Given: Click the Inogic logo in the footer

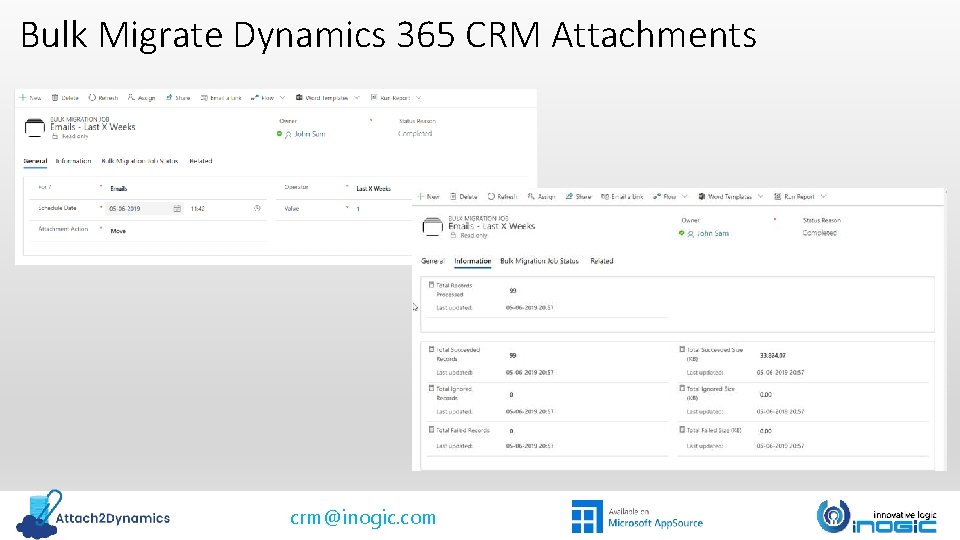Looking at the screenshot, I should pos(877,517).
